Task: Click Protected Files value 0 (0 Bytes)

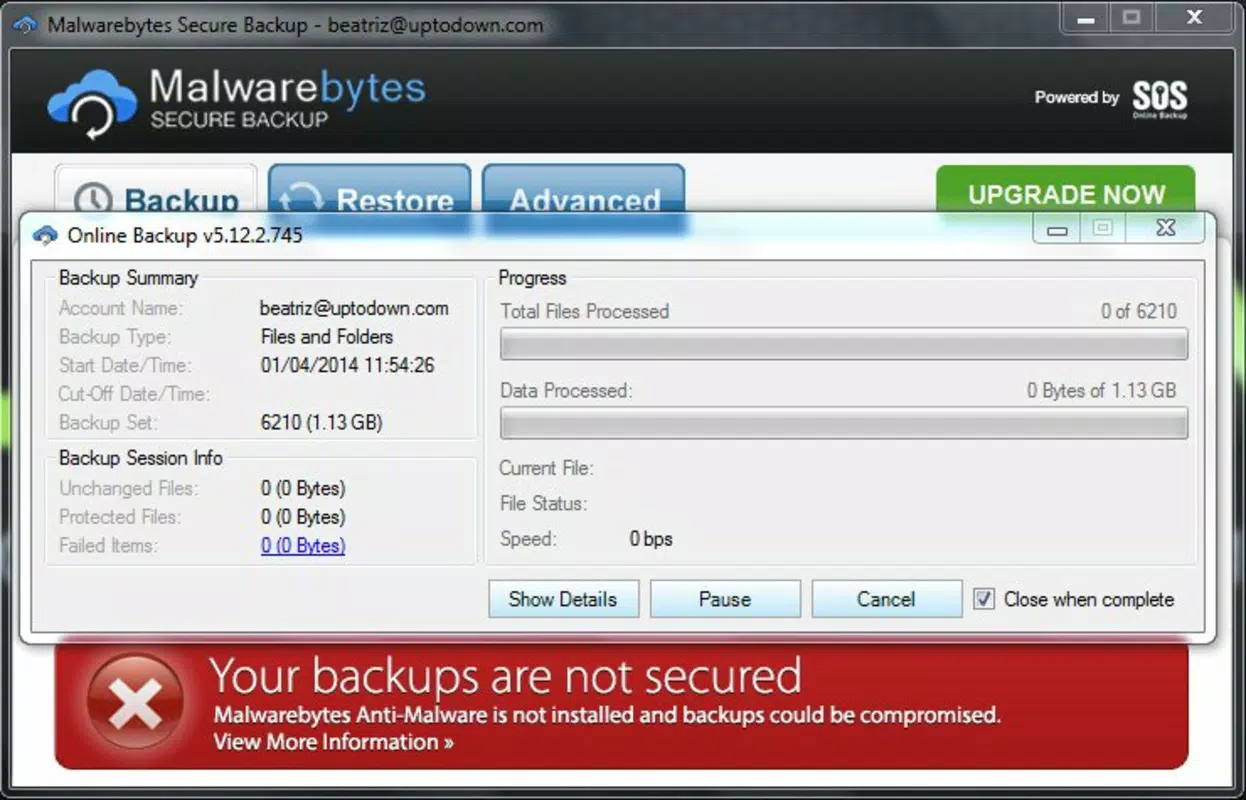Action: point(303,517)
